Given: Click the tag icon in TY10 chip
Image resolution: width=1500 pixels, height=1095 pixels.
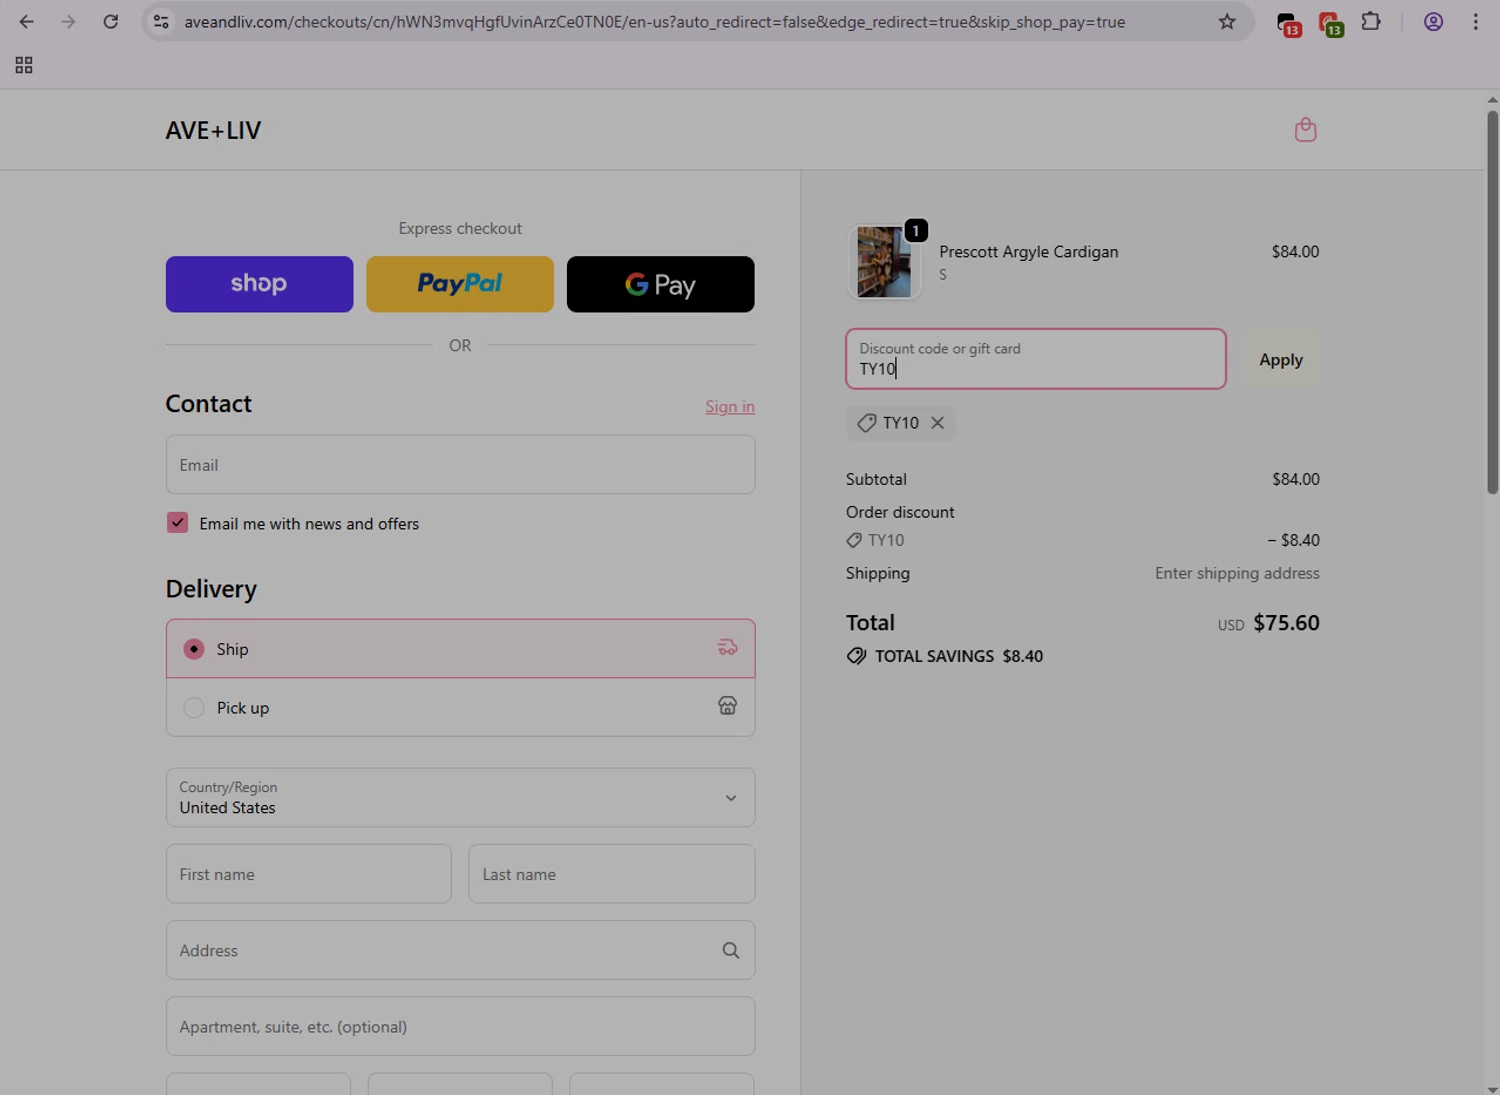Looking at the screenshot, I should tap(867, 423).
